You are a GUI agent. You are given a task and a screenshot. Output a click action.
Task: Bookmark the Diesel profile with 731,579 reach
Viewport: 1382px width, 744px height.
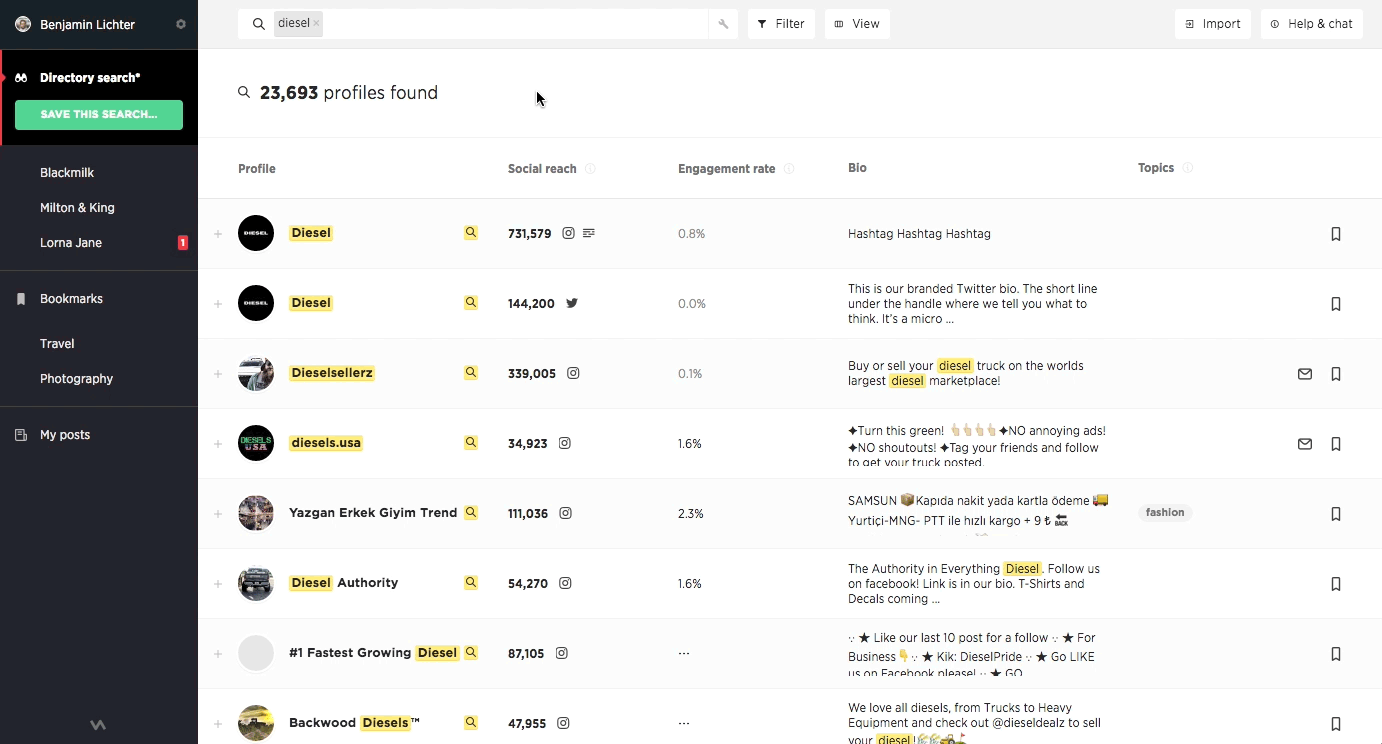coord(1336,234)
